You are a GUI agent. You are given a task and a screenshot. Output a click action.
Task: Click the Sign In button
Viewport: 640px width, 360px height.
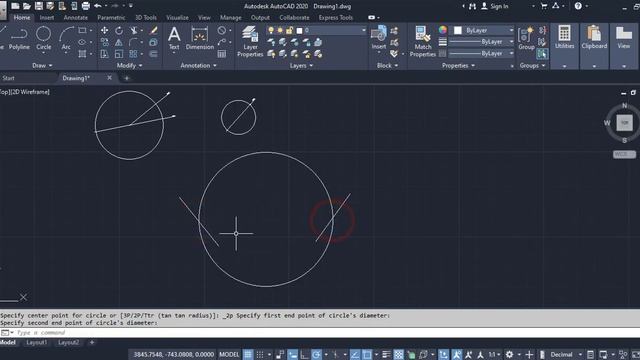(x=495, y=6)
